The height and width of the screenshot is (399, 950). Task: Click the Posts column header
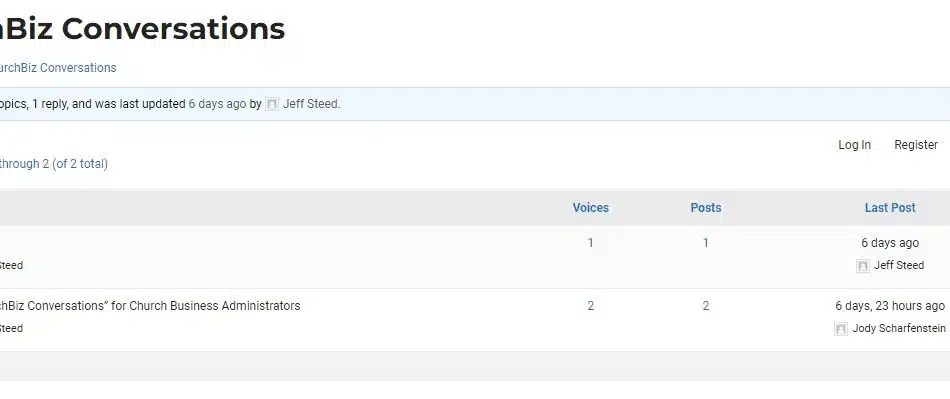[706, 208]
